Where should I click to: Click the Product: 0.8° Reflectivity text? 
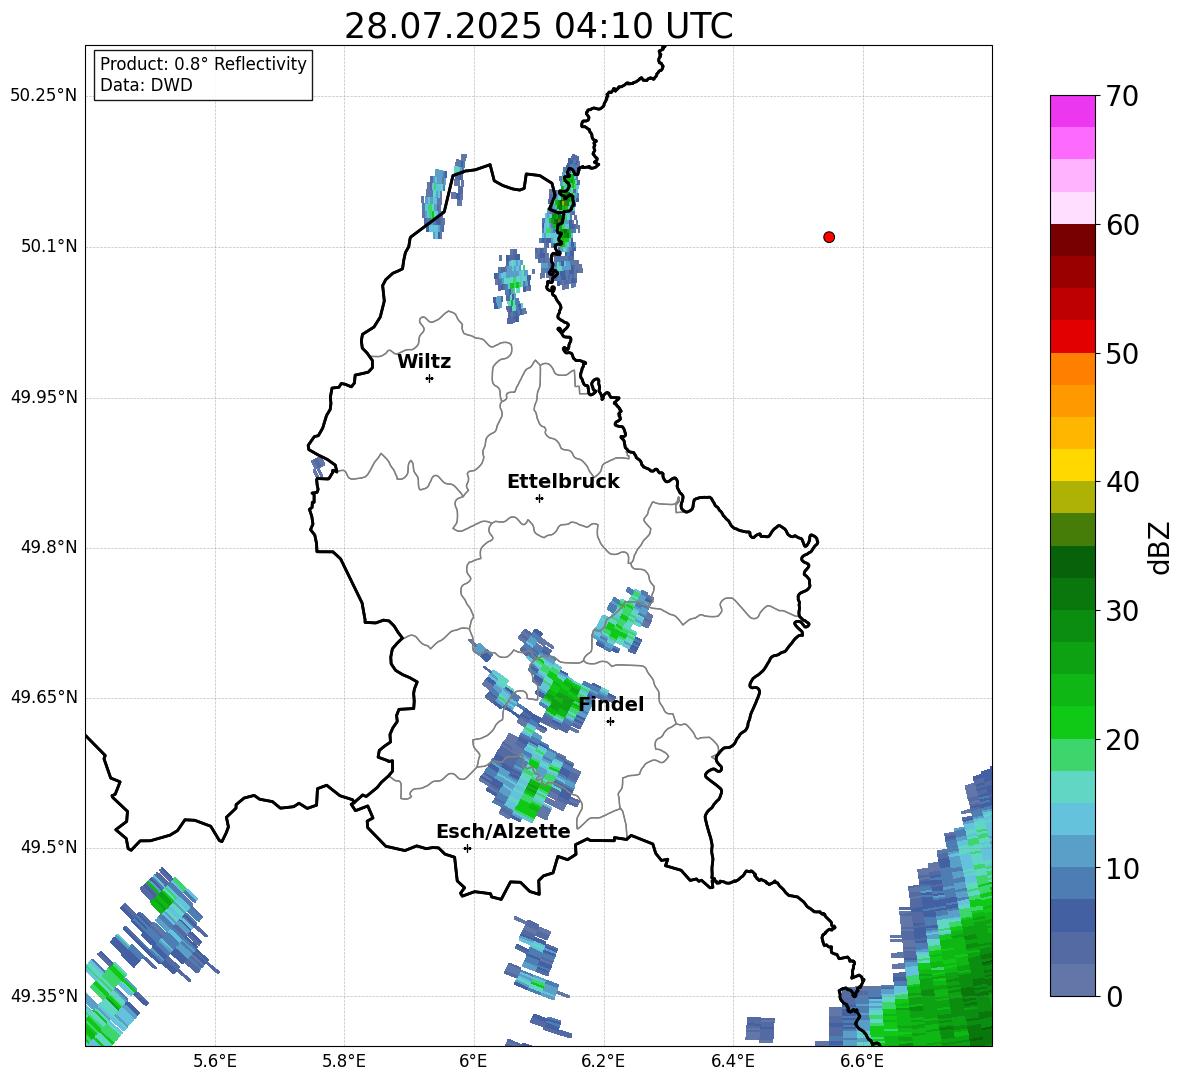203,64
